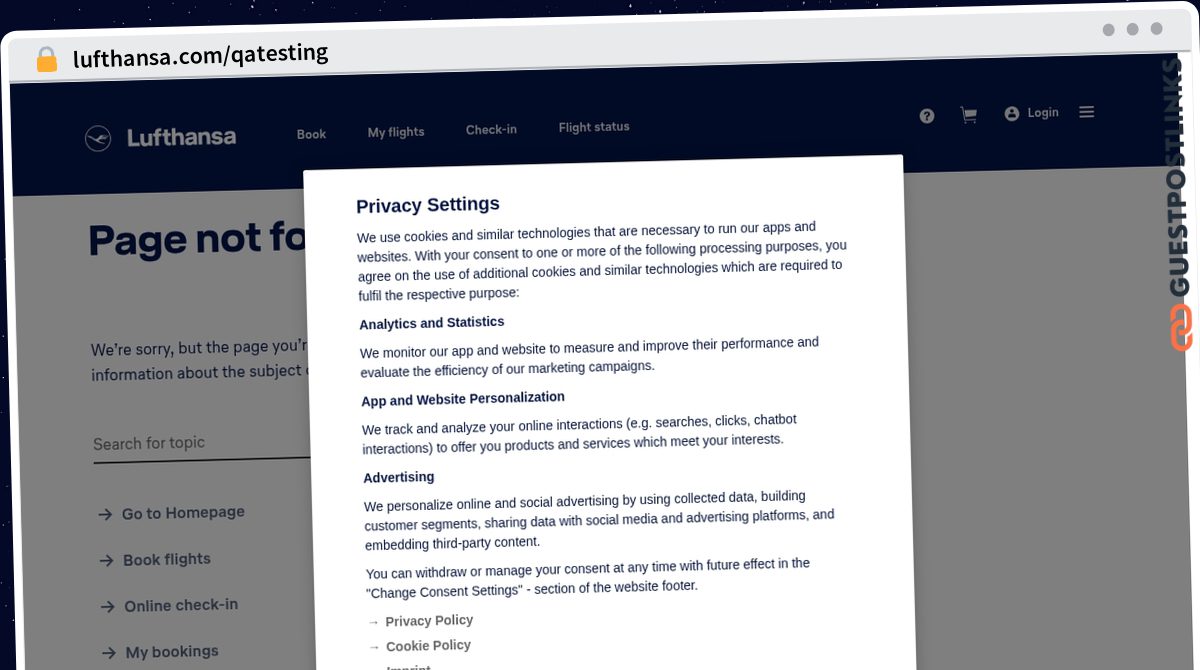Open the Cookie Policy link
Image resolution: width=1200 pixels, height=670 pixels.
[x=428, y=646]
